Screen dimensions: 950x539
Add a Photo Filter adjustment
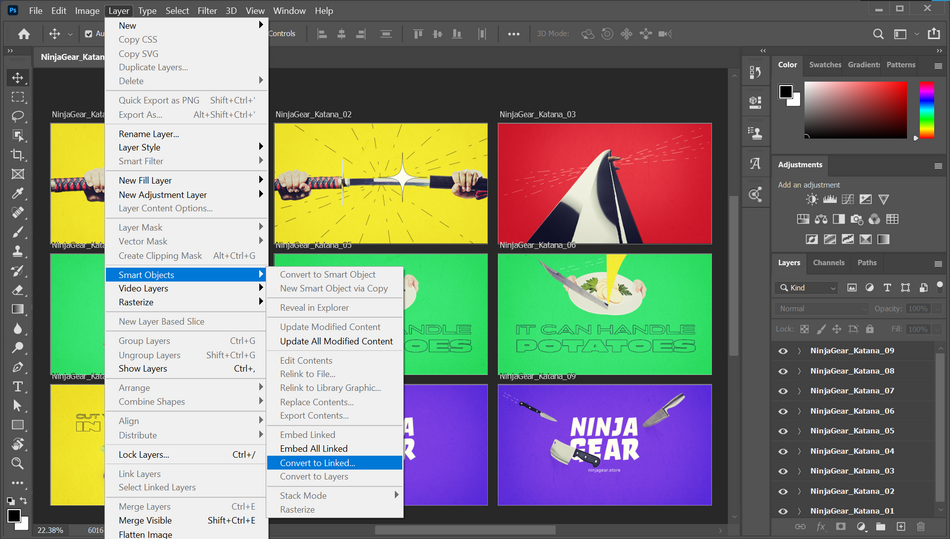[857, 219]
